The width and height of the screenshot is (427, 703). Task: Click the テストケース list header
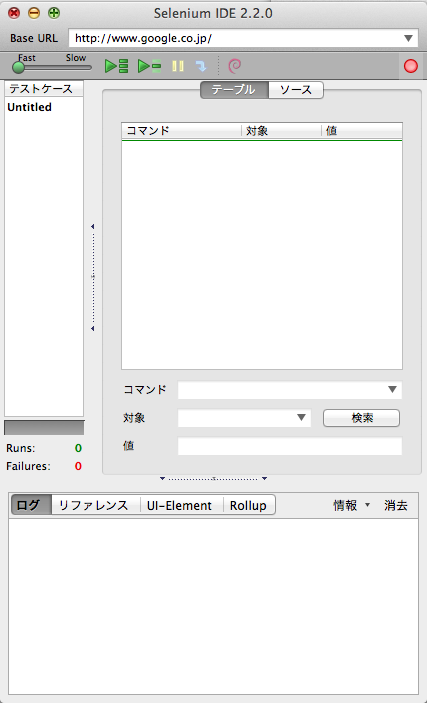coord(44,89)
